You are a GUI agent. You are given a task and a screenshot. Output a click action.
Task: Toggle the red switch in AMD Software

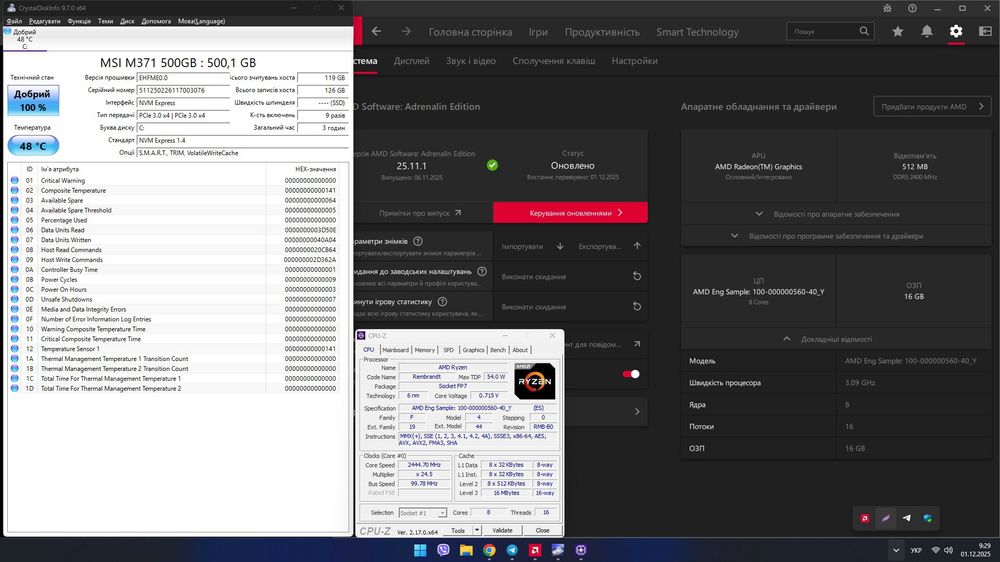[x=631, y=374]
